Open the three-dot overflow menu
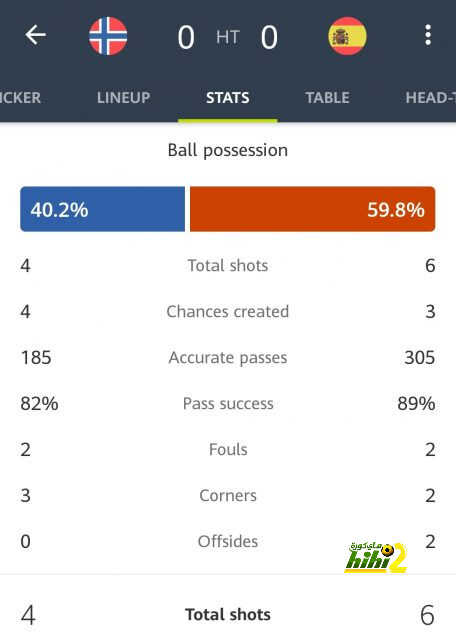The height and width of the screenshot is (640, 456). 428,35
